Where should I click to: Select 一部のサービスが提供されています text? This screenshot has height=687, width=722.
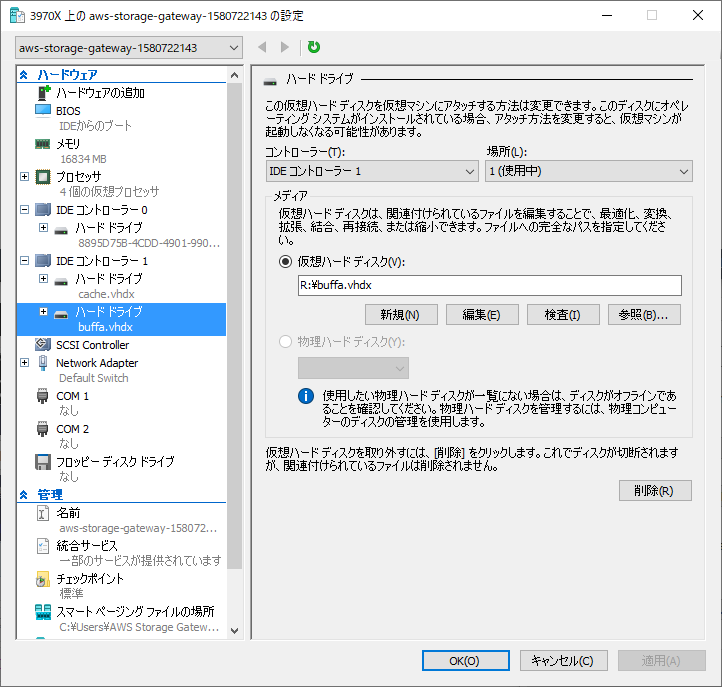click(140, 560)
